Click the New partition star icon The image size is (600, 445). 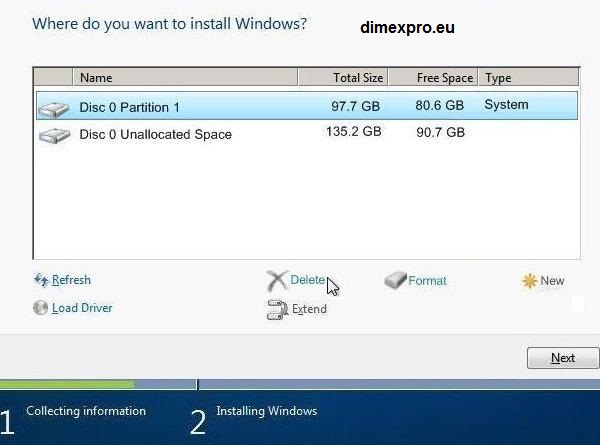tap(530, 281)
